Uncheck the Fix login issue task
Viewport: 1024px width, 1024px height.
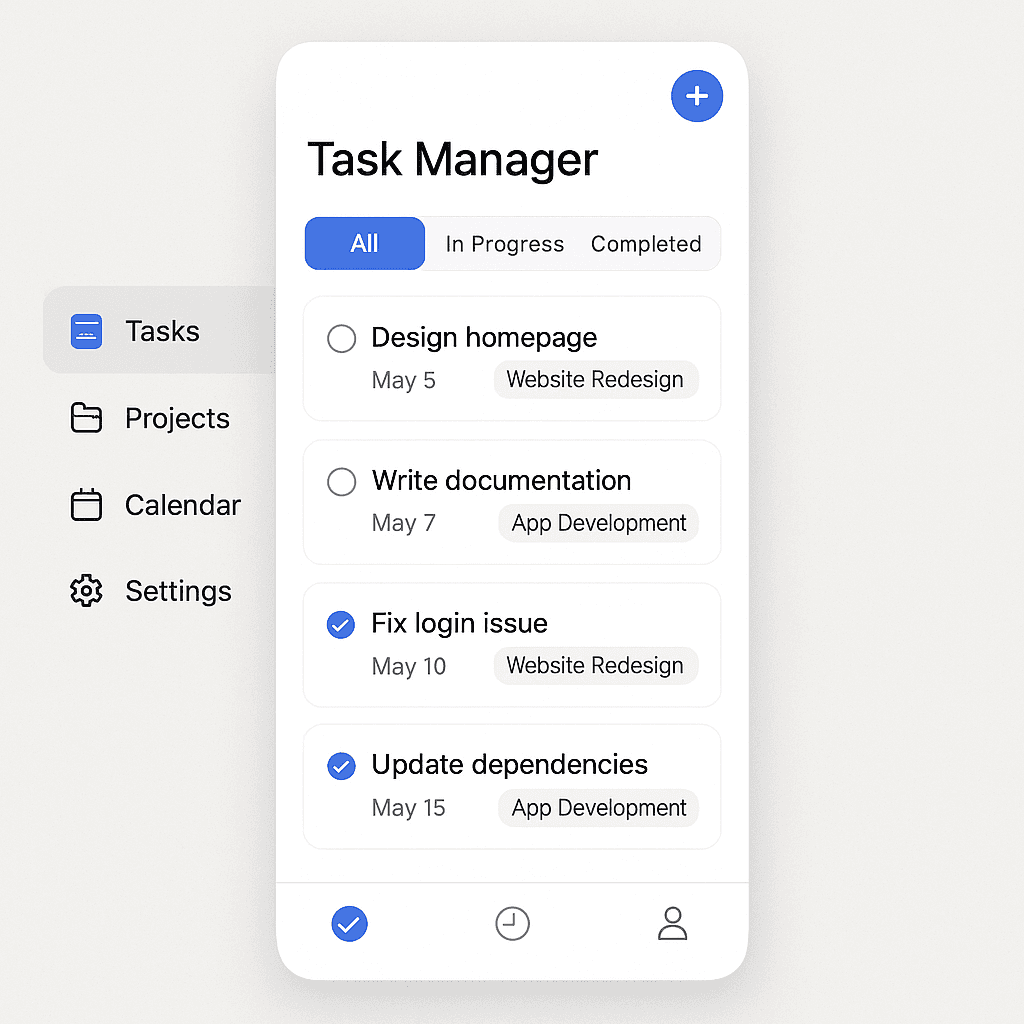point(341,624)
